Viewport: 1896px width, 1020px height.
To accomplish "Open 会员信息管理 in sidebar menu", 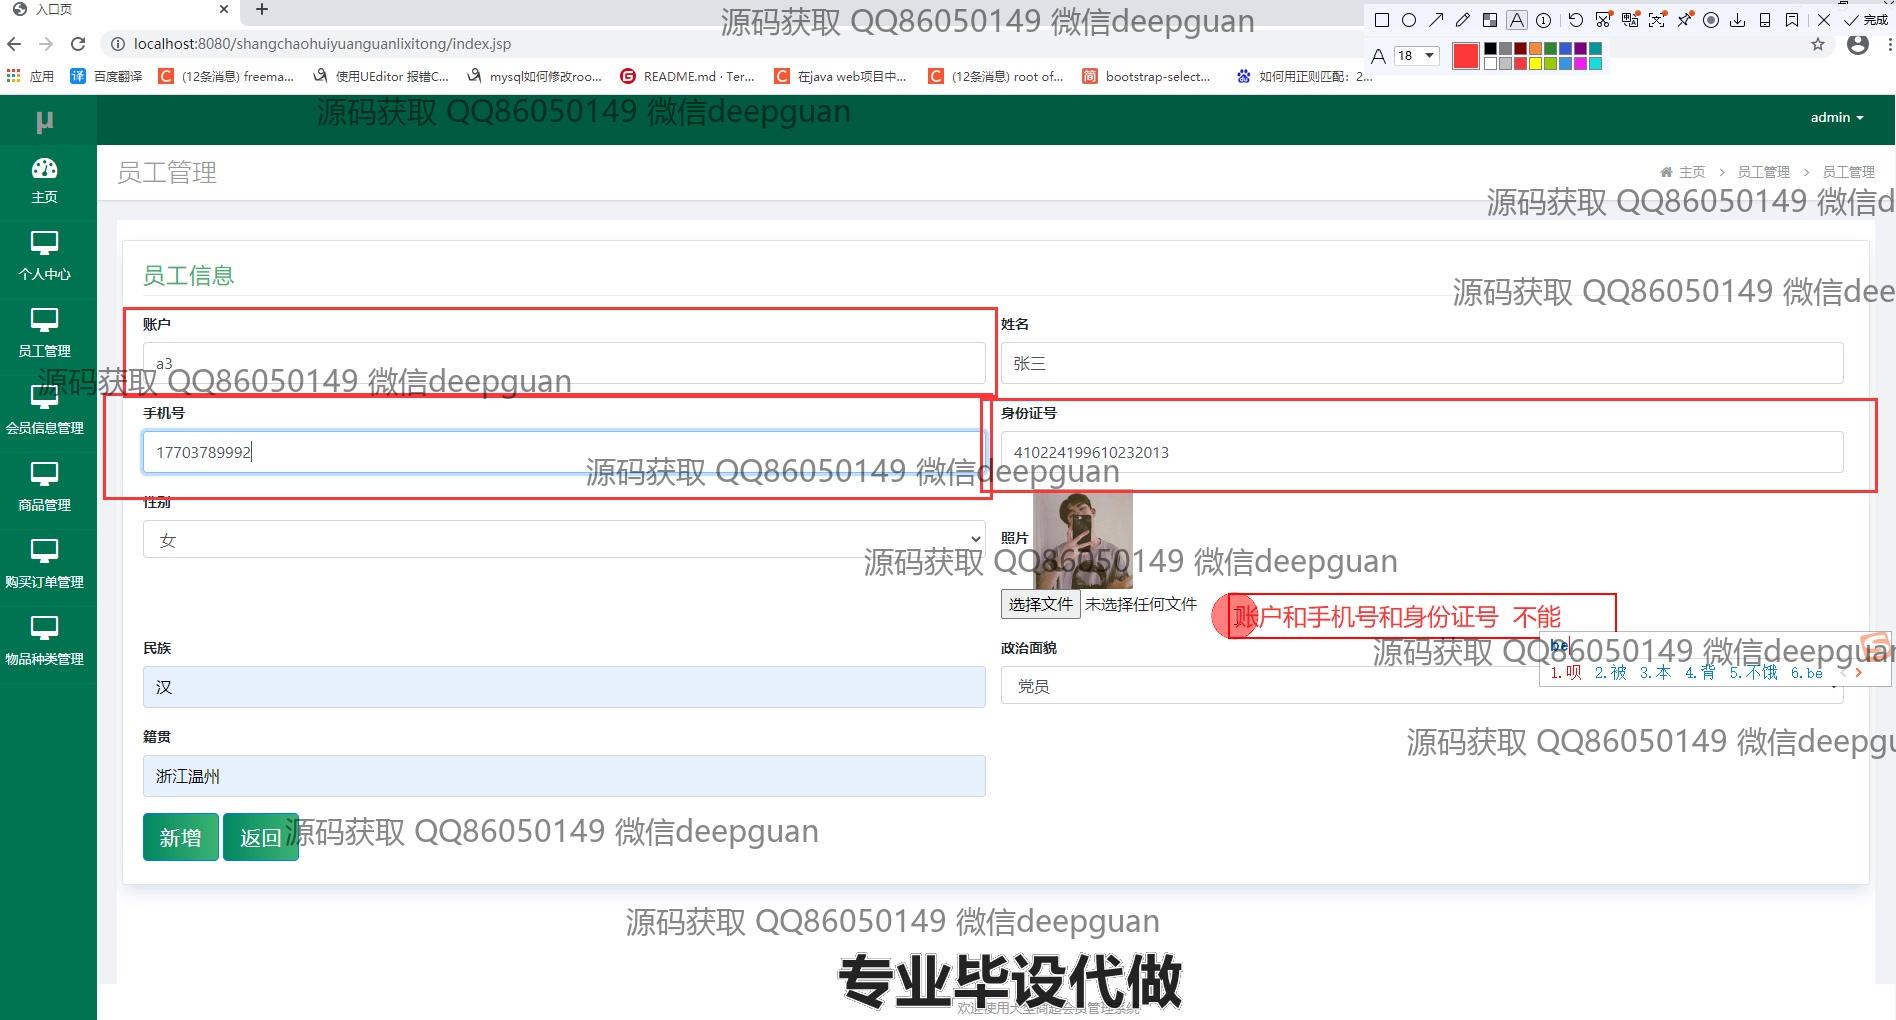I will point(45,410).
